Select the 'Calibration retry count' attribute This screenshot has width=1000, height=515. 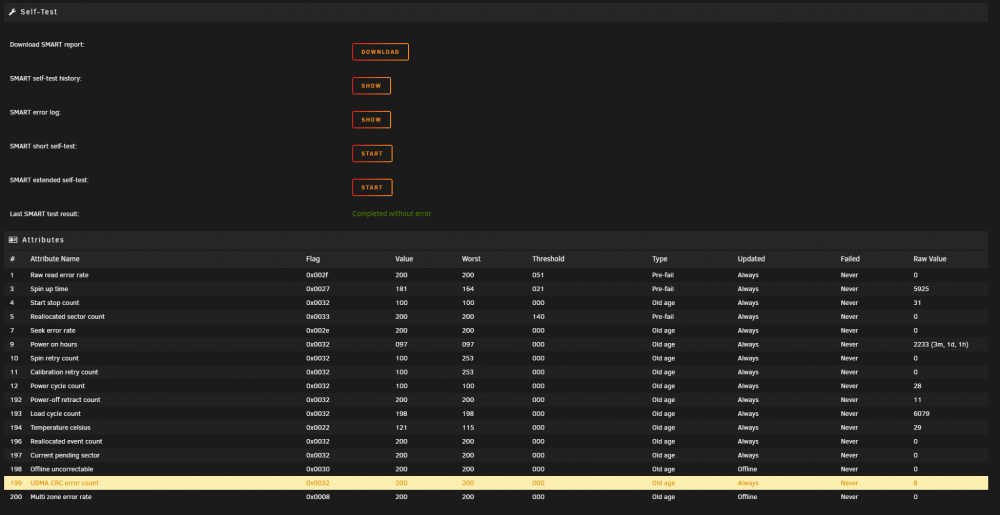point(496,372)
